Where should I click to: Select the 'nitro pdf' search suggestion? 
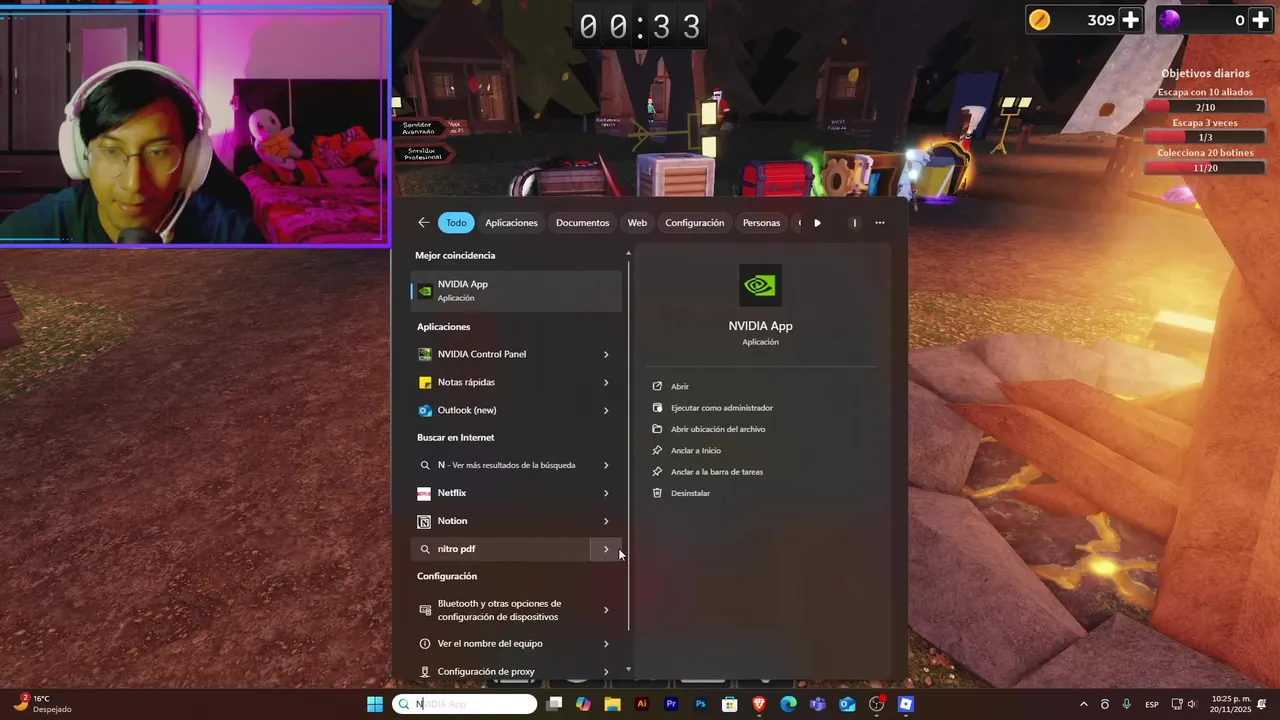[500, 549]
